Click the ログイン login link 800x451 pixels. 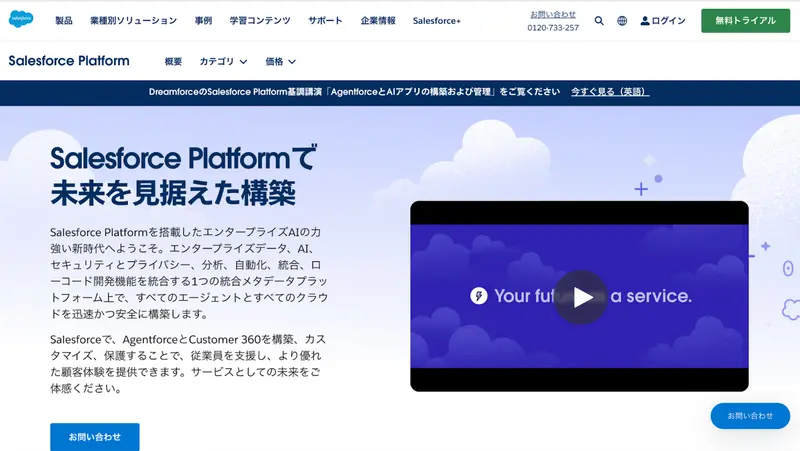[x=663, y=21]
